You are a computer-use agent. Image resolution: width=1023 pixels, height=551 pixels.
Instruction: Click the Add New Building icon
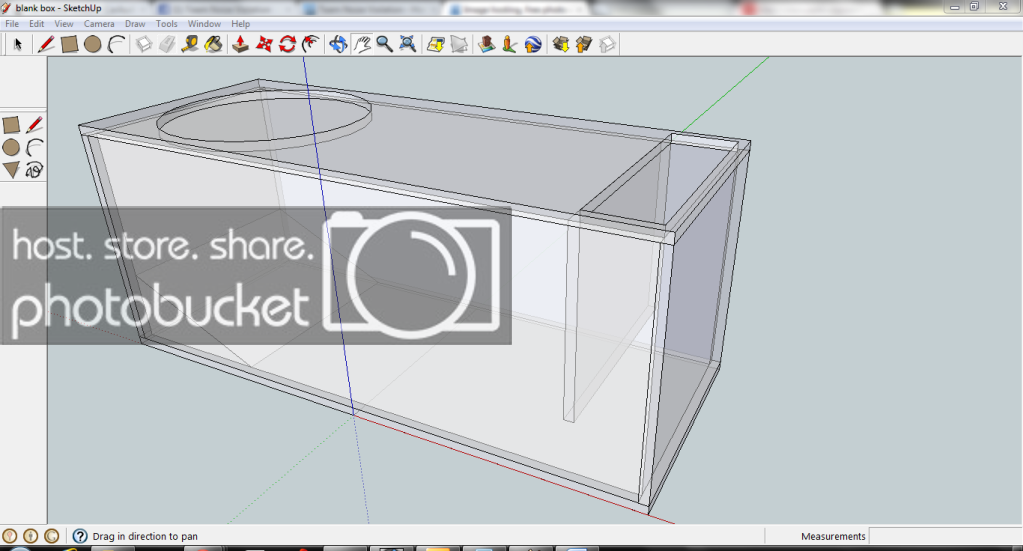point(487,44)
